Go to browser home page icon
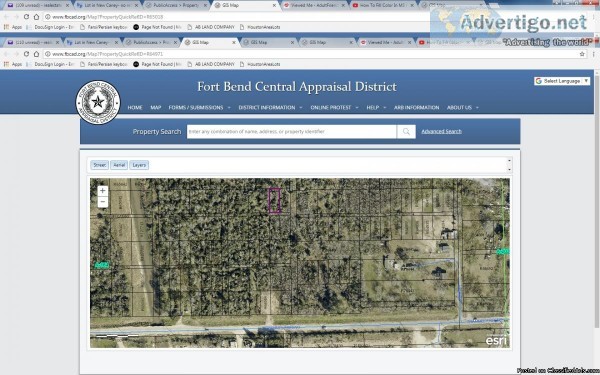Image resolution: width=600 pixels, height=375 pixels. tap(36, 54)
